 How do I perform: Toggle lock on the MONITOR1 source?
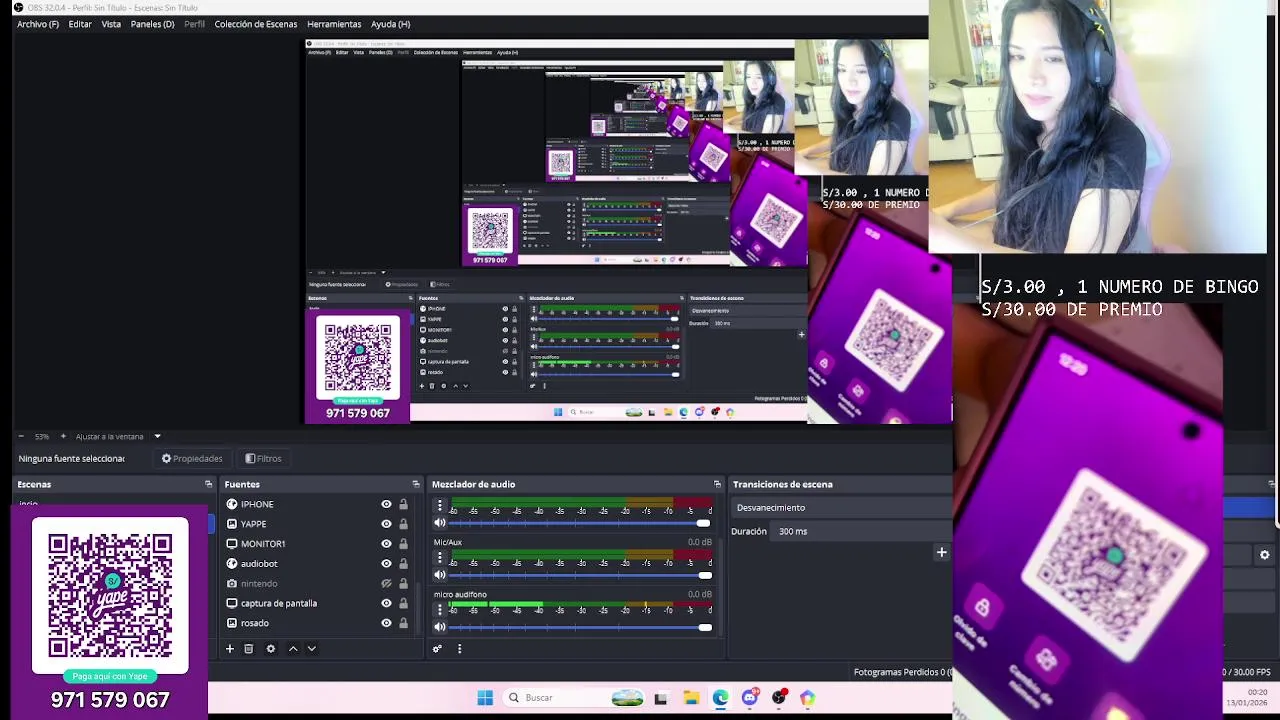click(403, 544)
